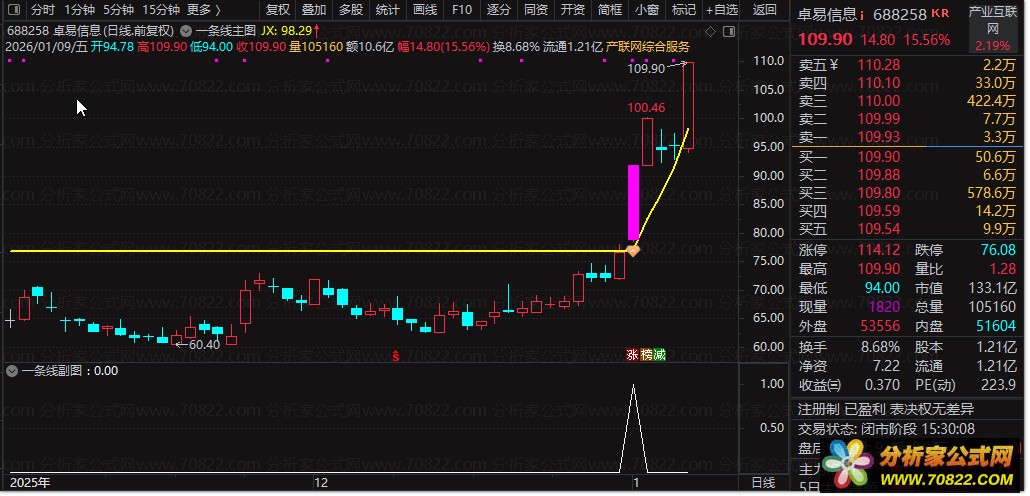1030x496 pixels.
Task: Toggle the side panel icon at chart corner
Action: (728, 32)
